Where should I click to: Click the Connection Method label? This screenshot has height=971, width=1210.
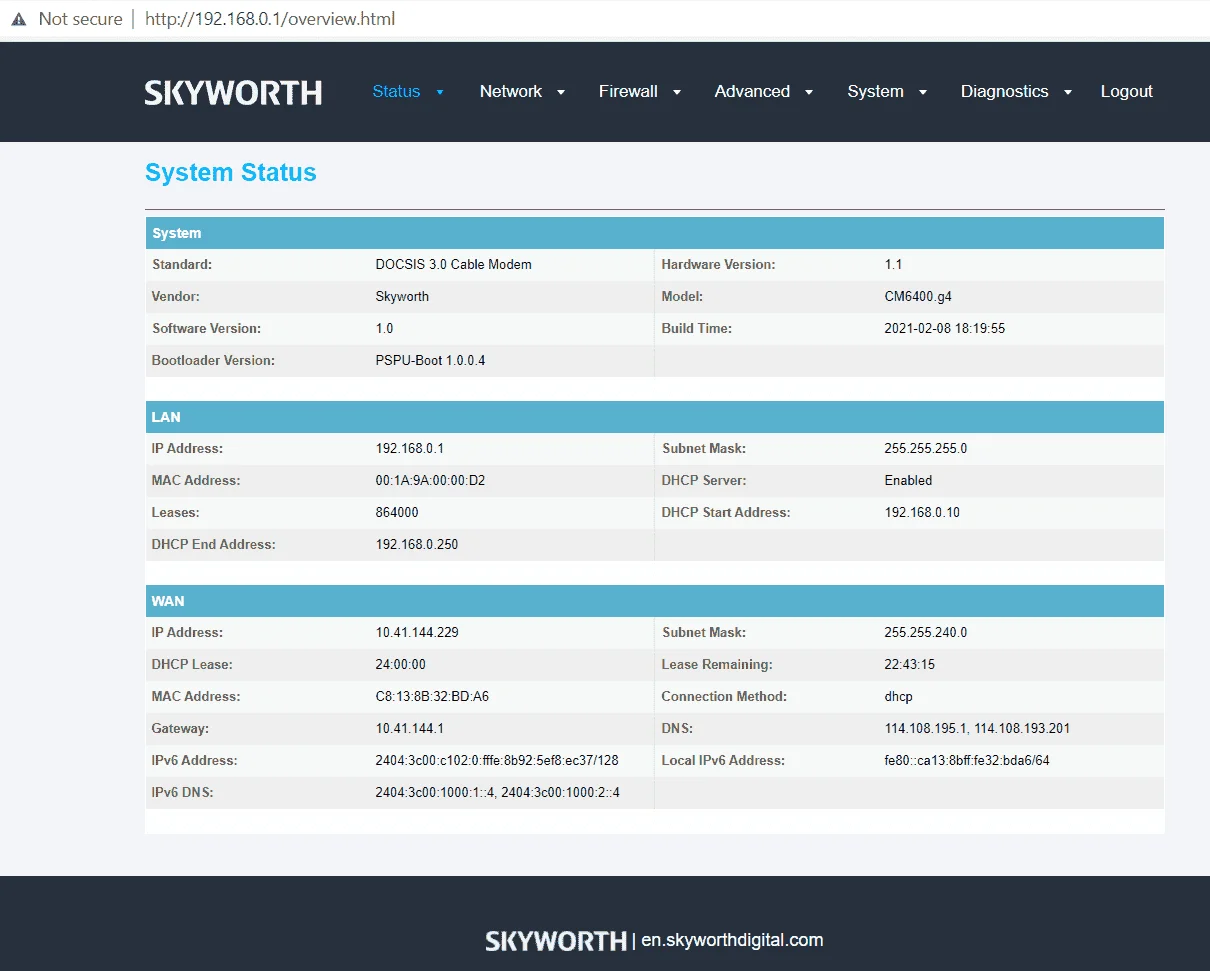pyautogui.click(x=724, y=697)
